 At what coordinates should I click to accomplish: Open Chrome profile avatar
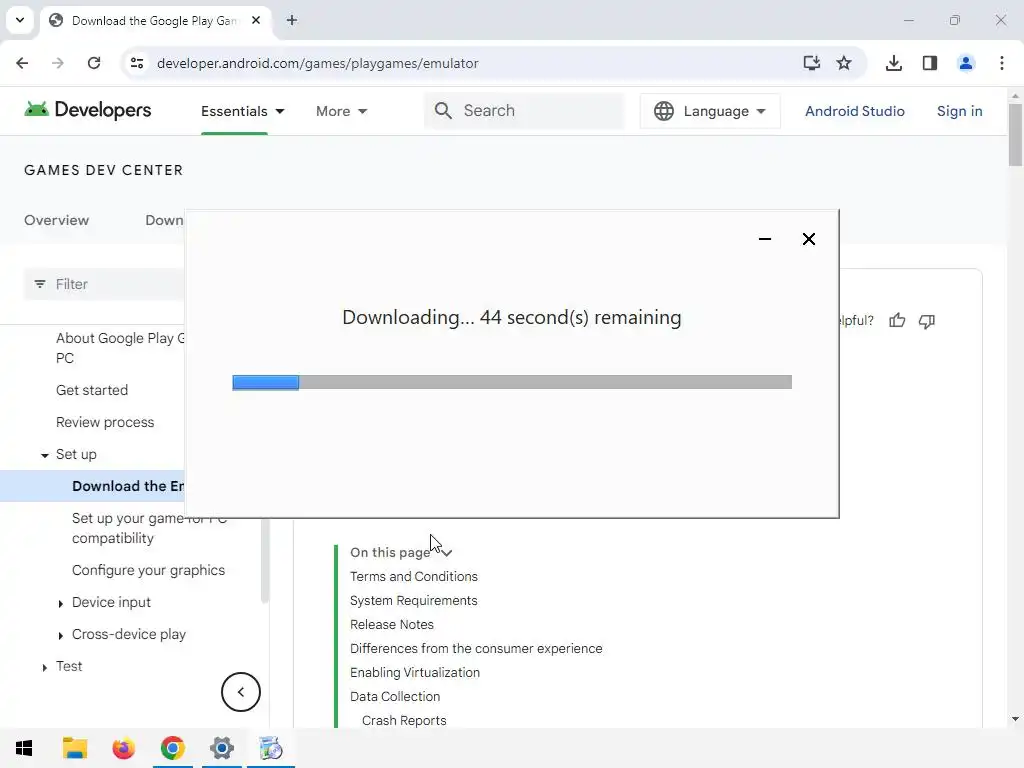(x=965, y=63)
